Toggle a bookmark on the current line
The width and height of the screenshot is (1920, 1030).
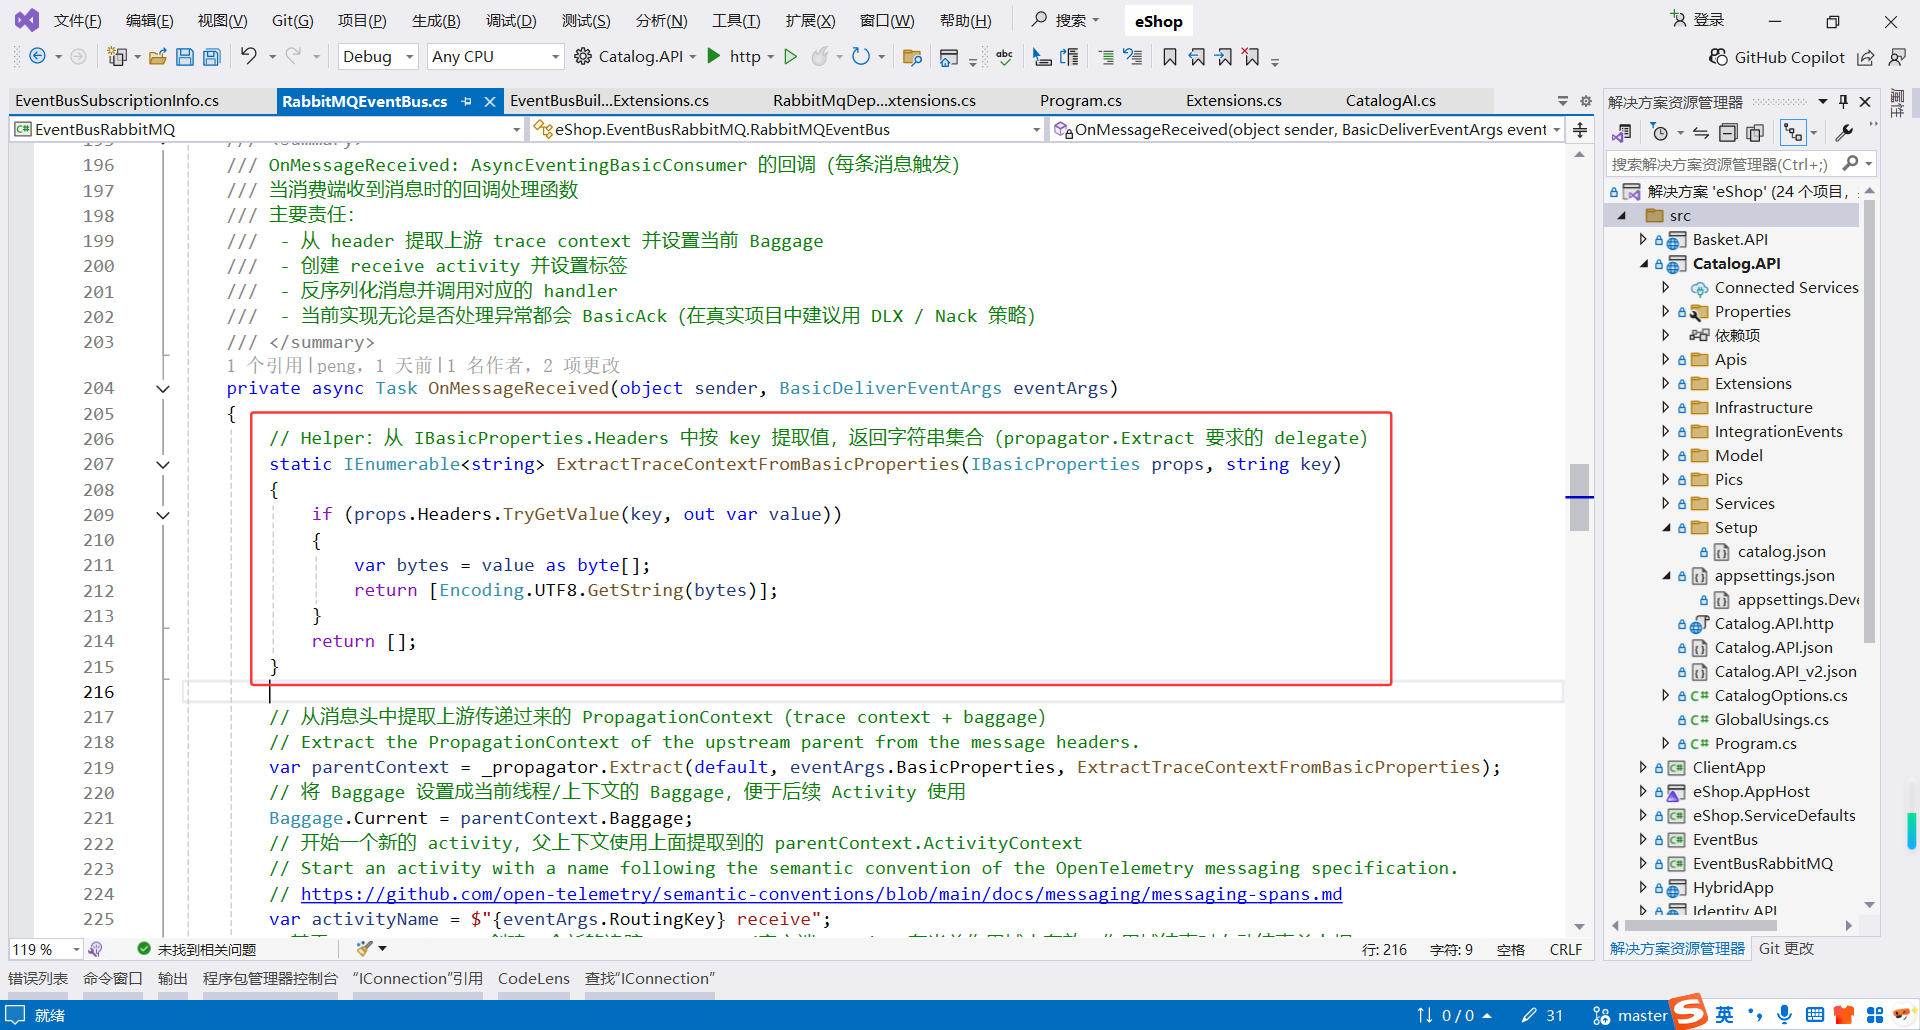pyautogui.click(x=1169, y=57)
